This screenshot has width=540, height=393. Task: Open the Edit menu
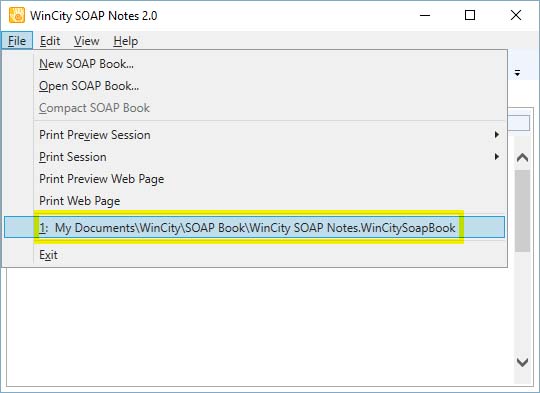click(x=50, y=41)
